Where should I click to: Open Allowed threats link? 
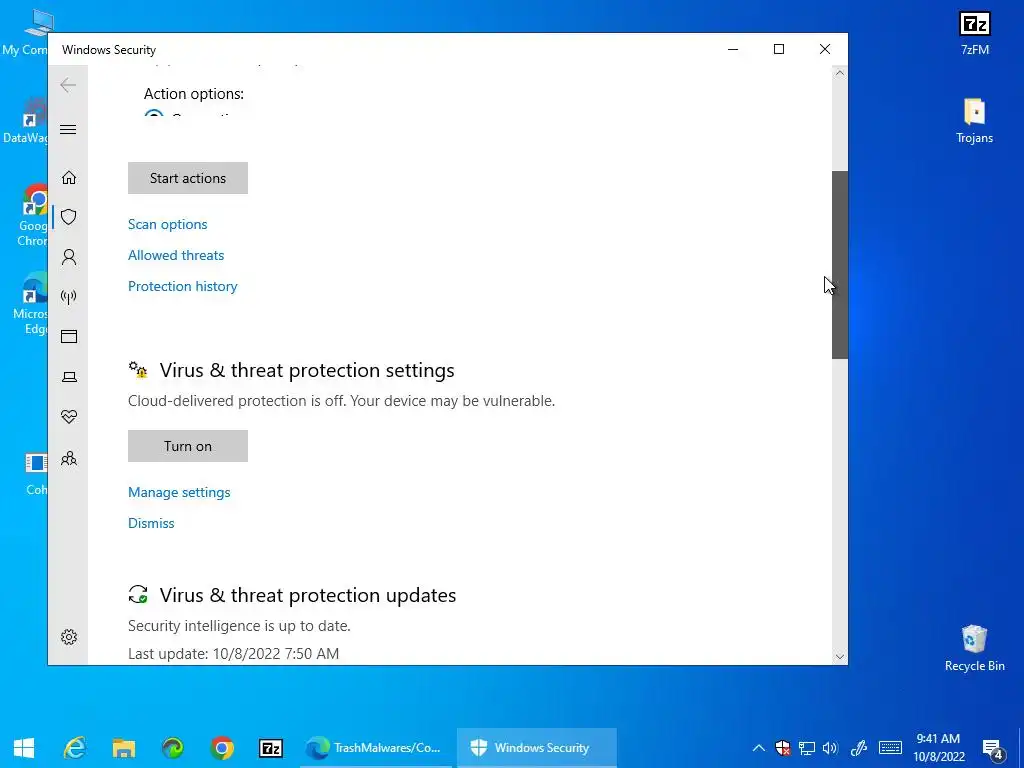click(x=176, y=255)
